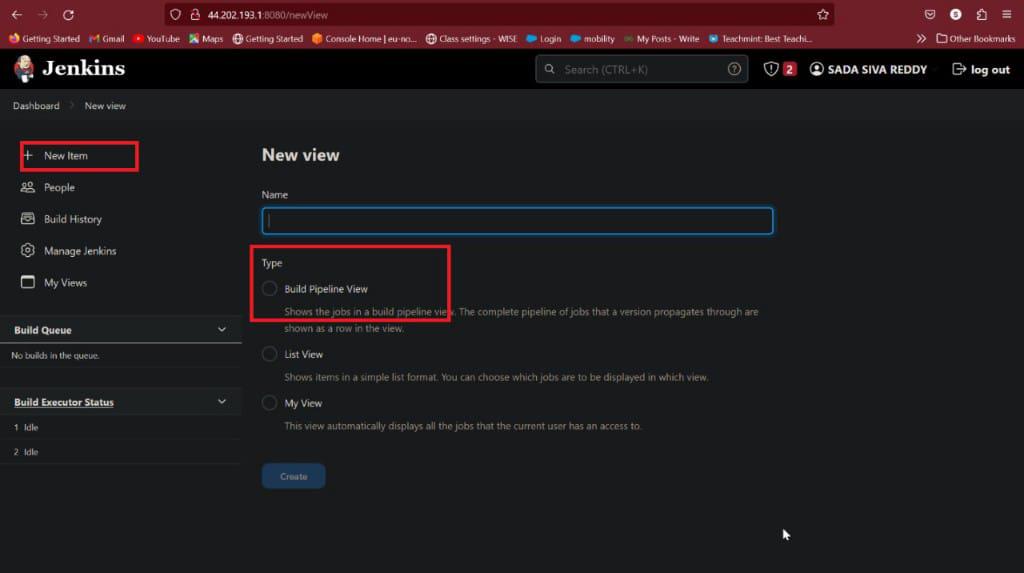Click the padlock site info icon
The image size is (1024, 573).
tap(195, 14)
